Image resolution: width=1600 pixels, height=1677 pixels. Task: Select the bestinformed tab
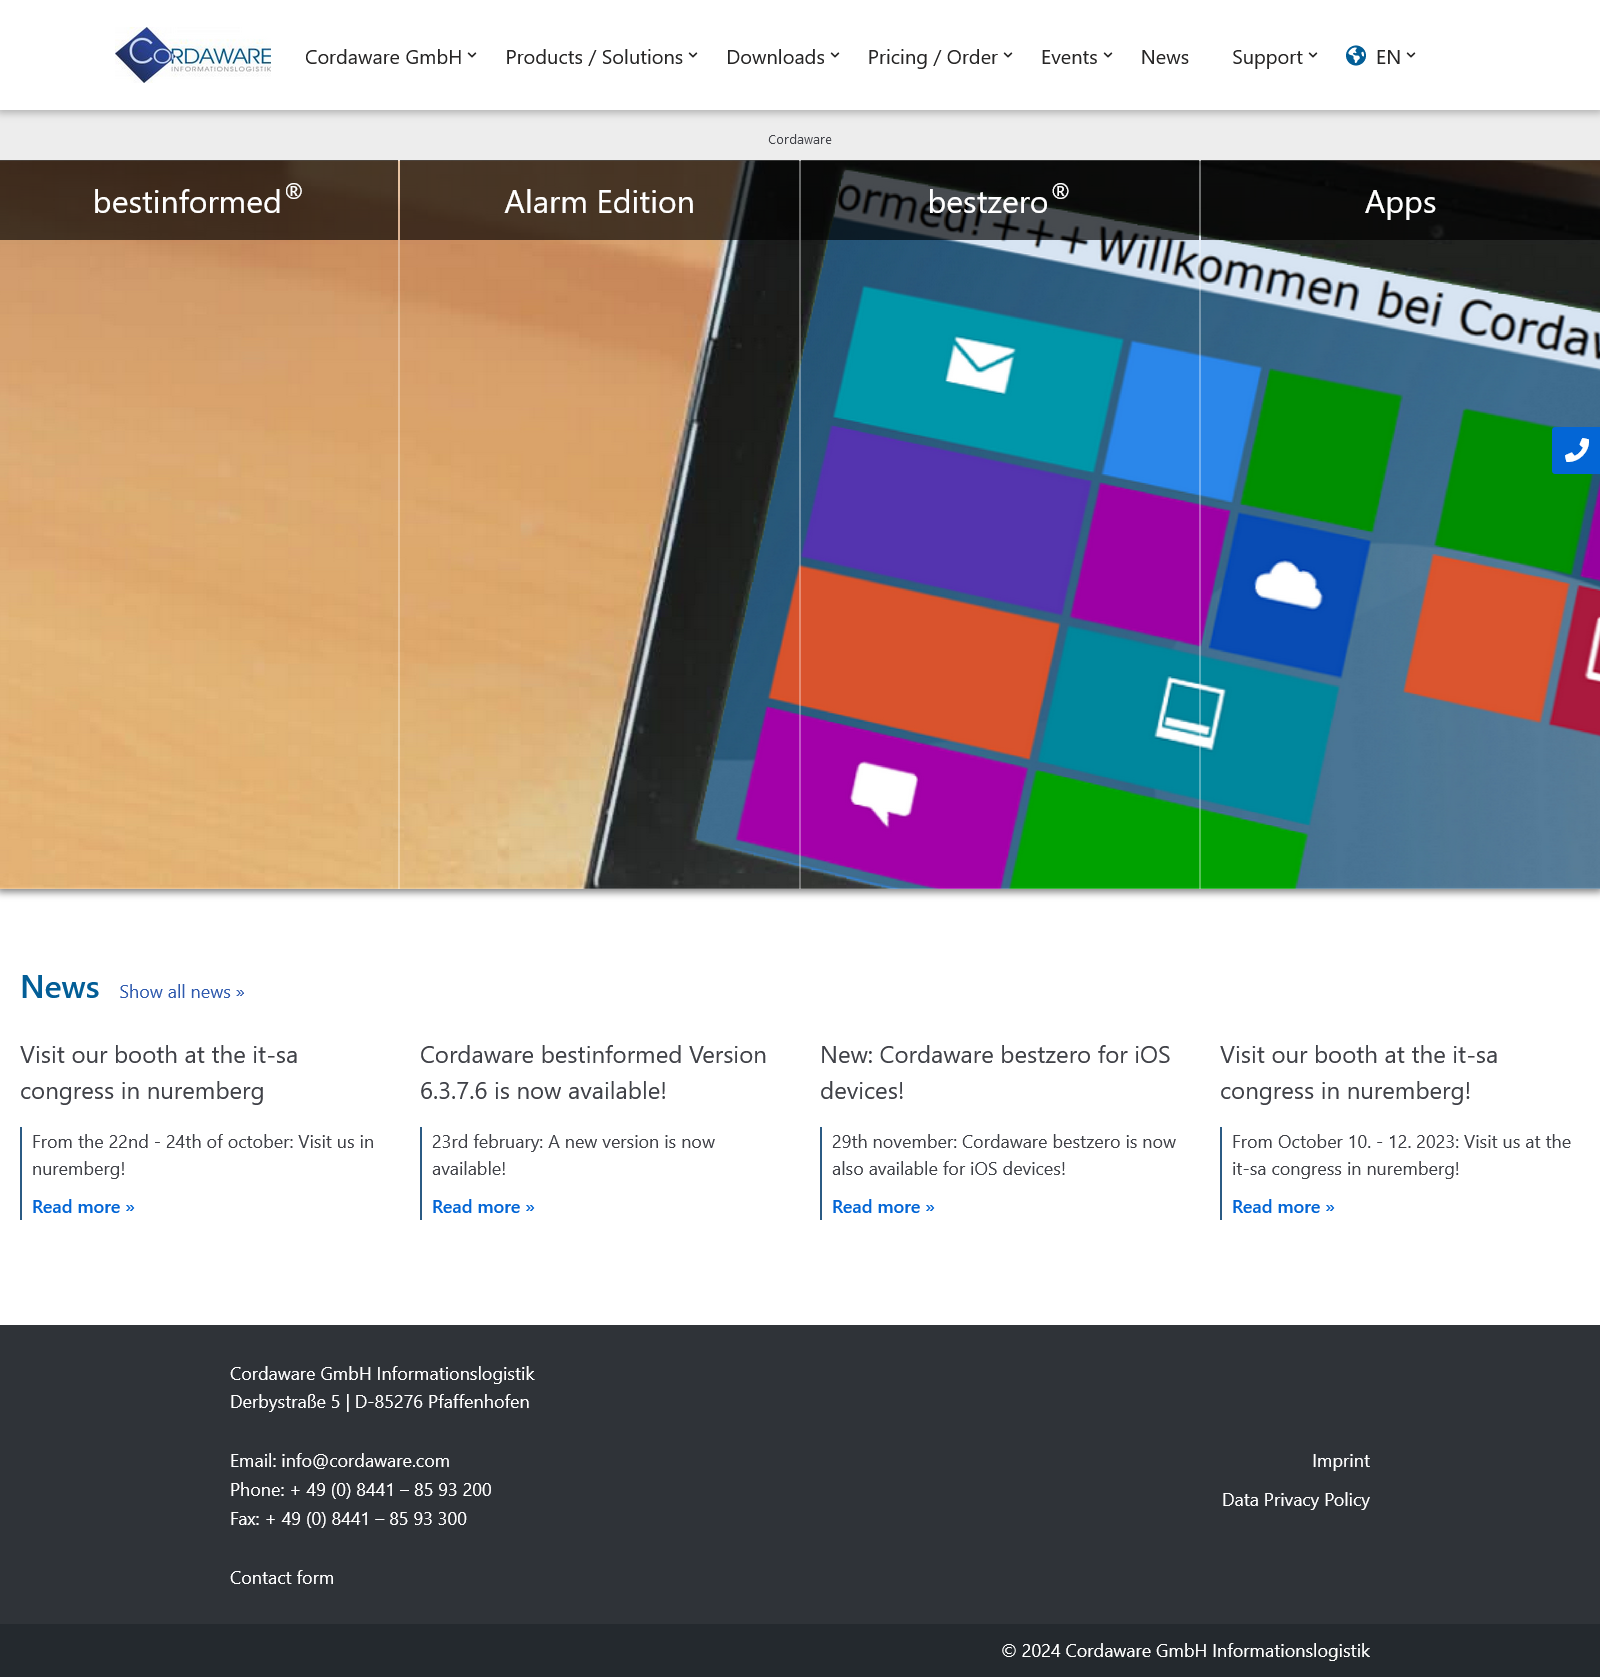click(199, 200)
